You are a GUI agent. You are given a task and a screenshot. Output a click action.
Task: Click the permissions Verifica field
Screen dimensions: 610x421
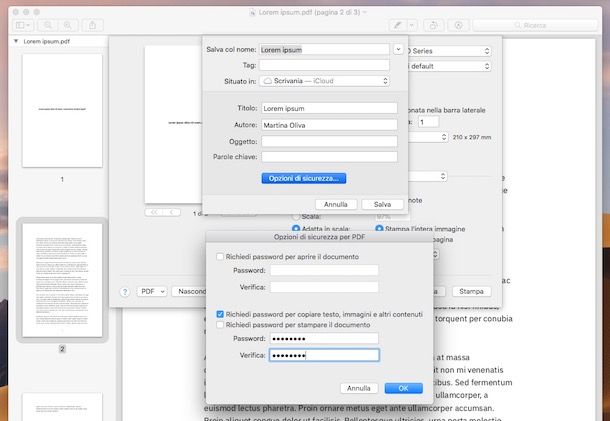[x=324, y=355]
